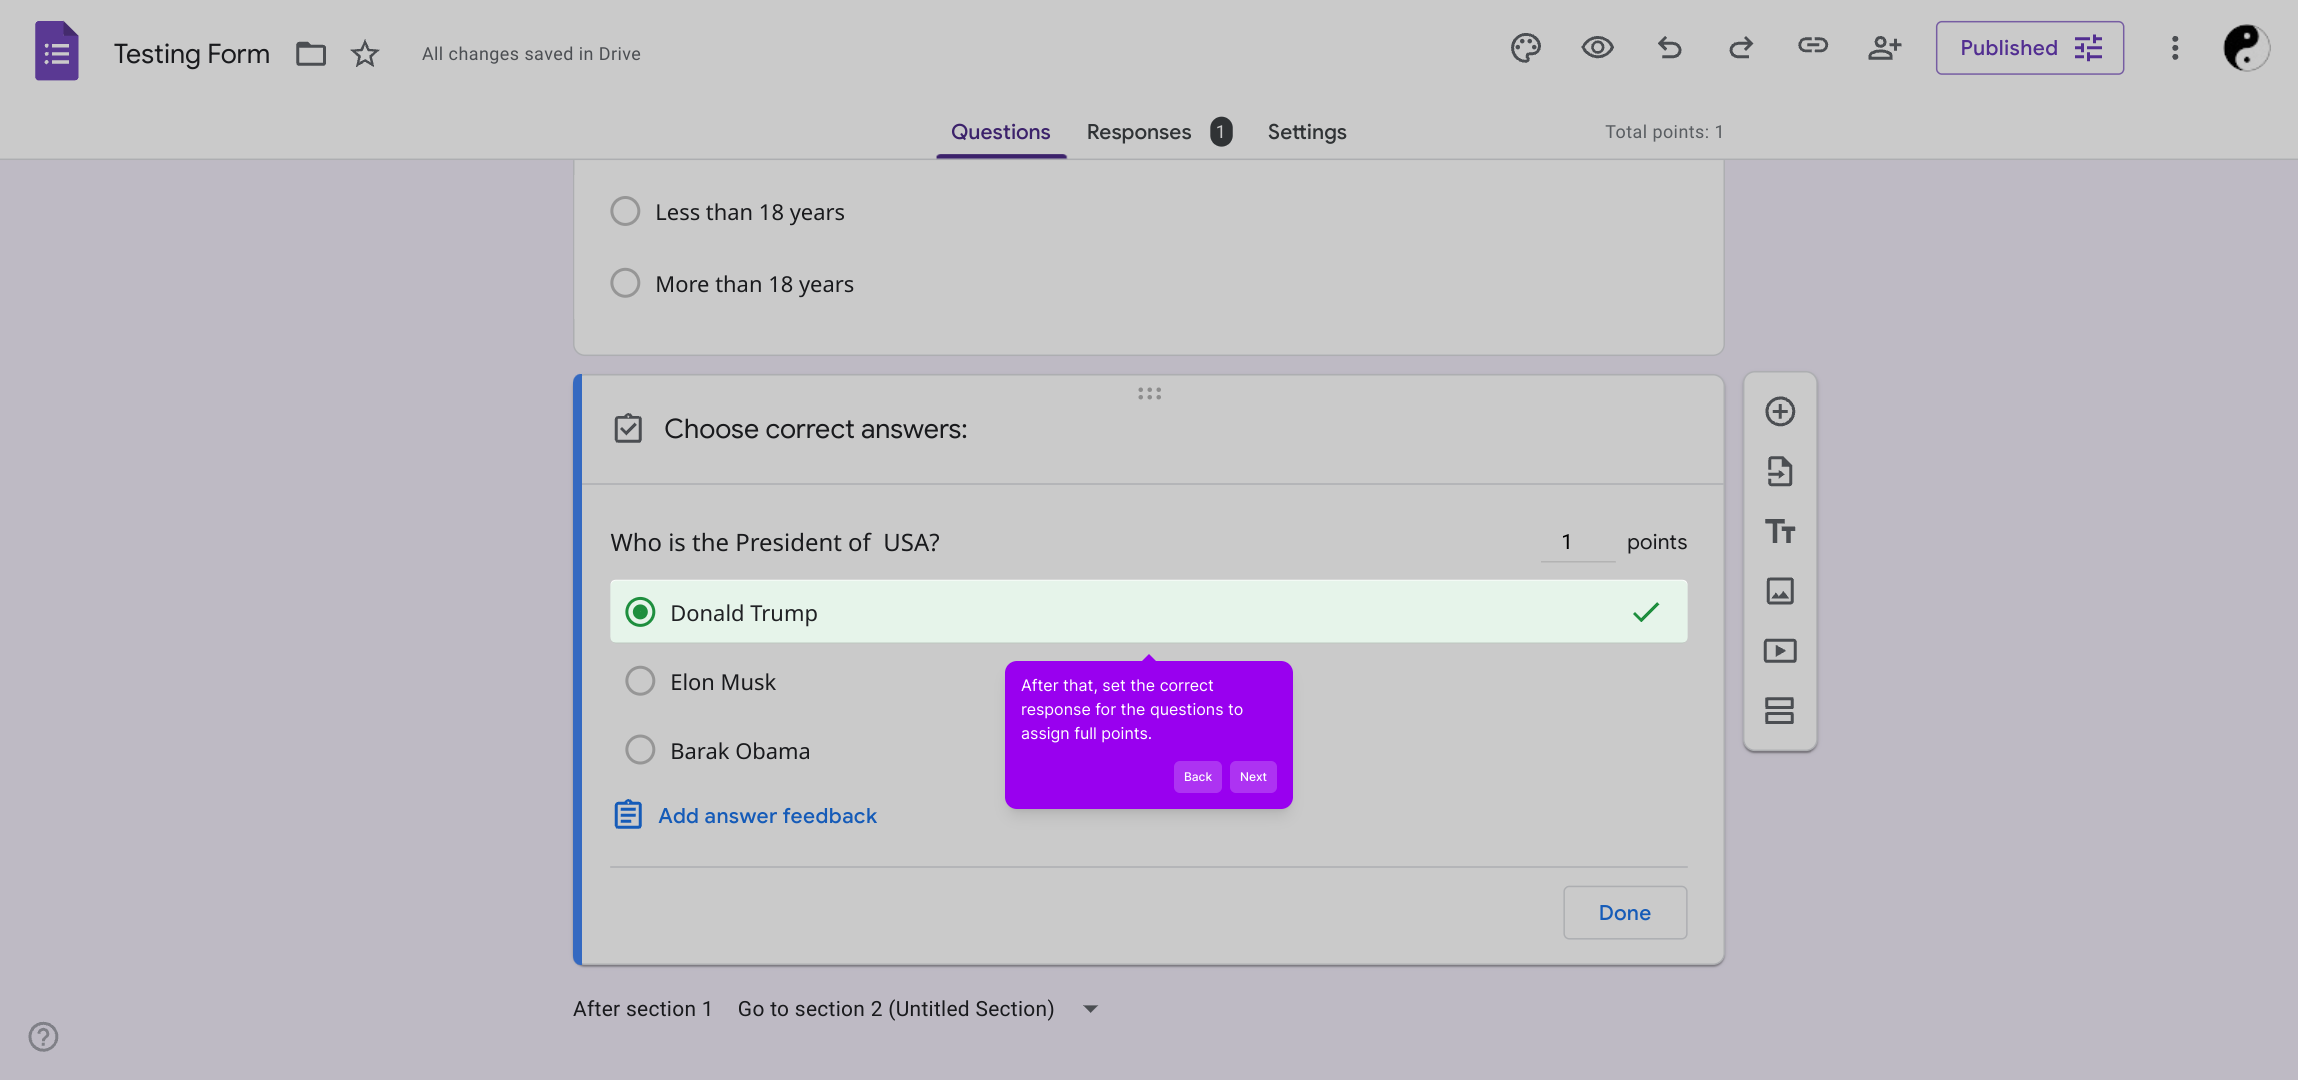
Task: Open the customize theme palette
Action: click(x=1525, y=48)
